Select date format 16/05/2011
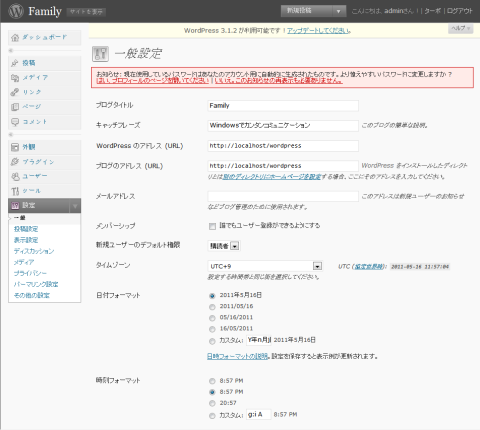This screenshot has height=430, width=480. coord(212,329)
